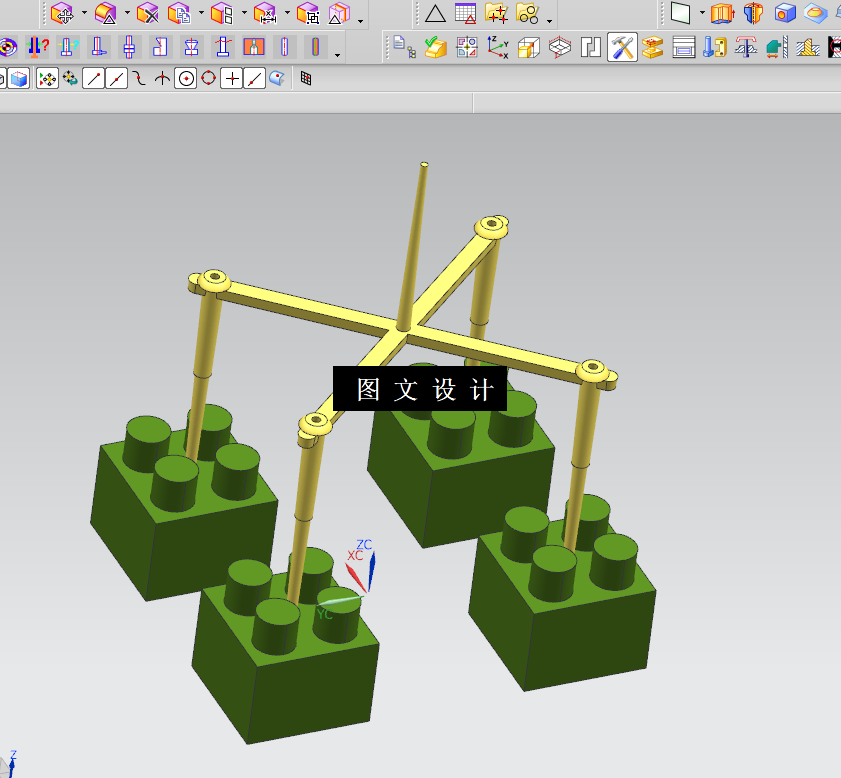Toggle Quadrant Point snap

(x=209, y=79)
